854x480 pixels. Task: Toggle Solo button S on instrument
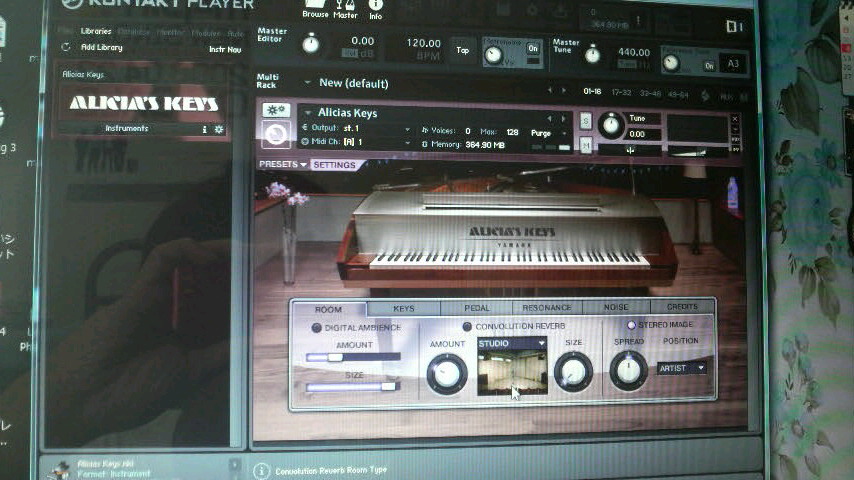click(x=585, y=120)
